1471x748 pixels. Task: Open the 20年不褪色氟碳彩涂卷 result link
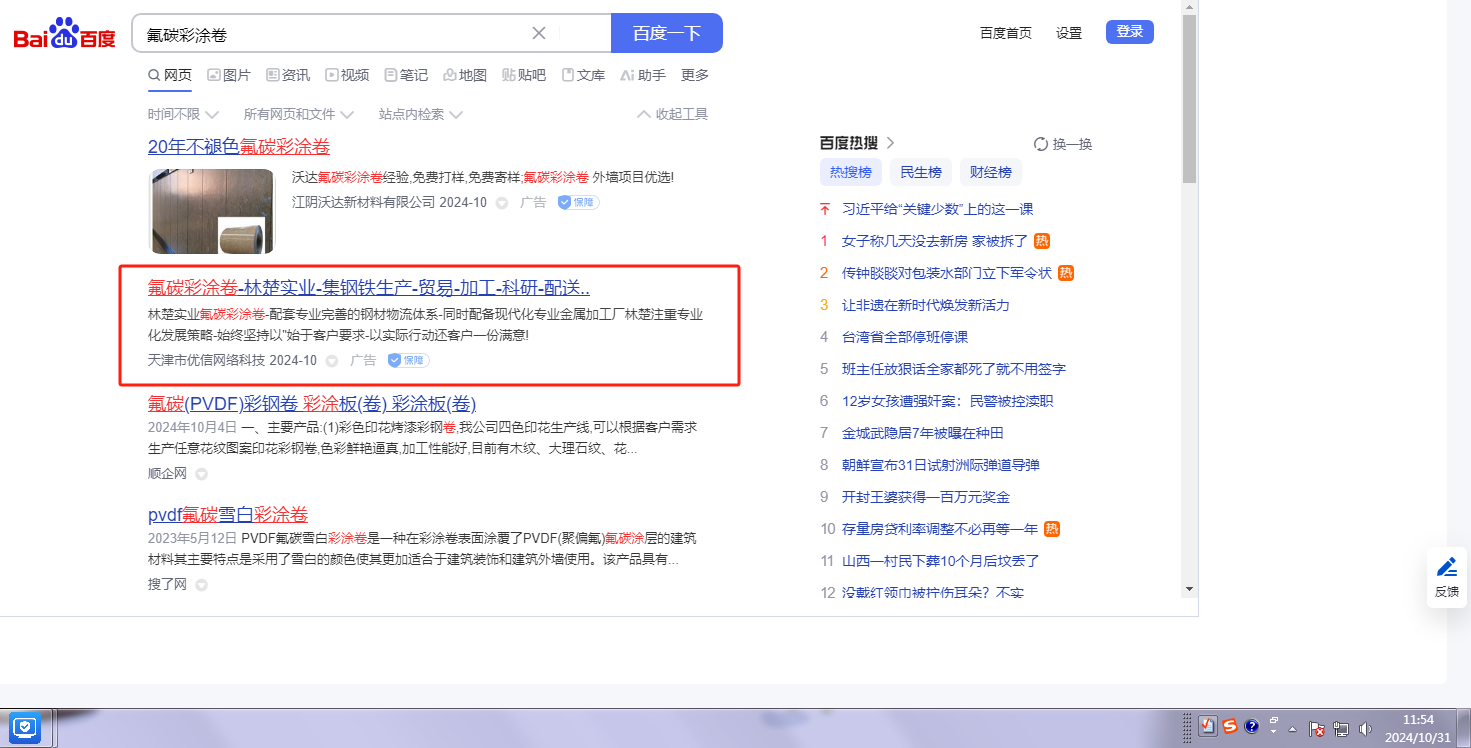(x=239, y=146)
